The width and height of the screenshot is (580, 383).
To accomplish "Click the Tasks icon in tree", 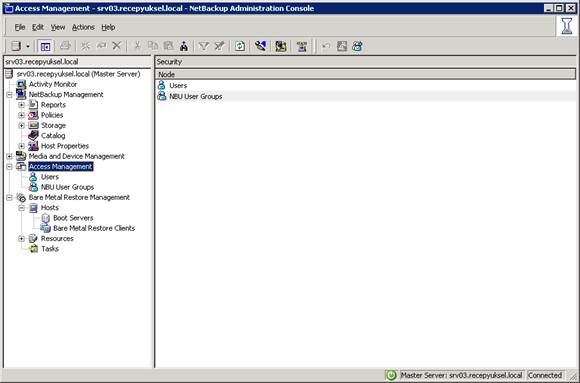I will pyautogui.click(x=33, y=249).
